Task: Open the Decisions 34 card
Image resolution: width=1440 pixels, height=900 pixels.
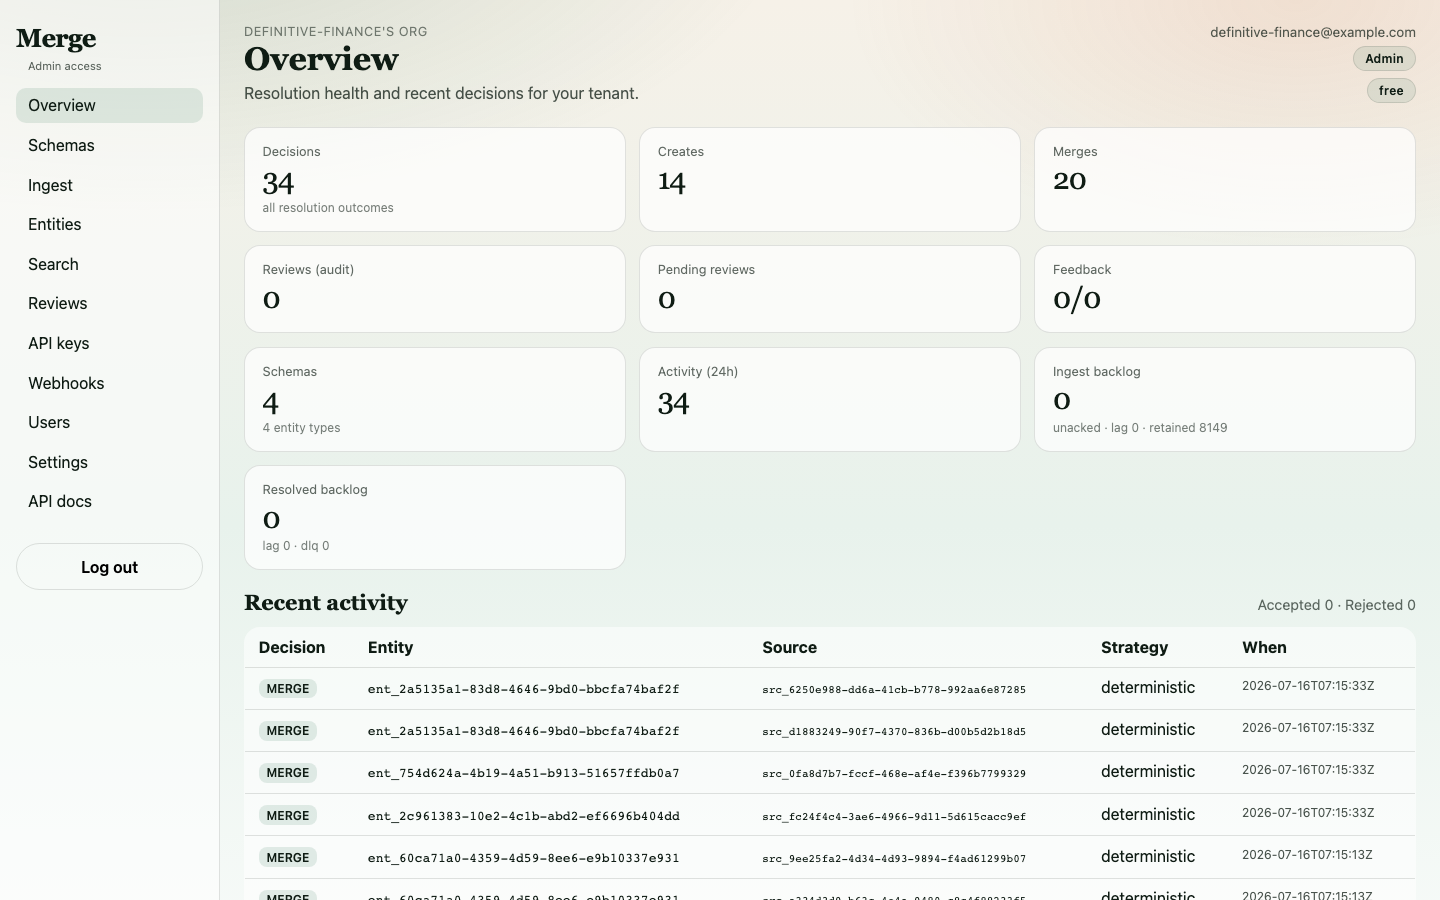Action: tap(435, 180)
